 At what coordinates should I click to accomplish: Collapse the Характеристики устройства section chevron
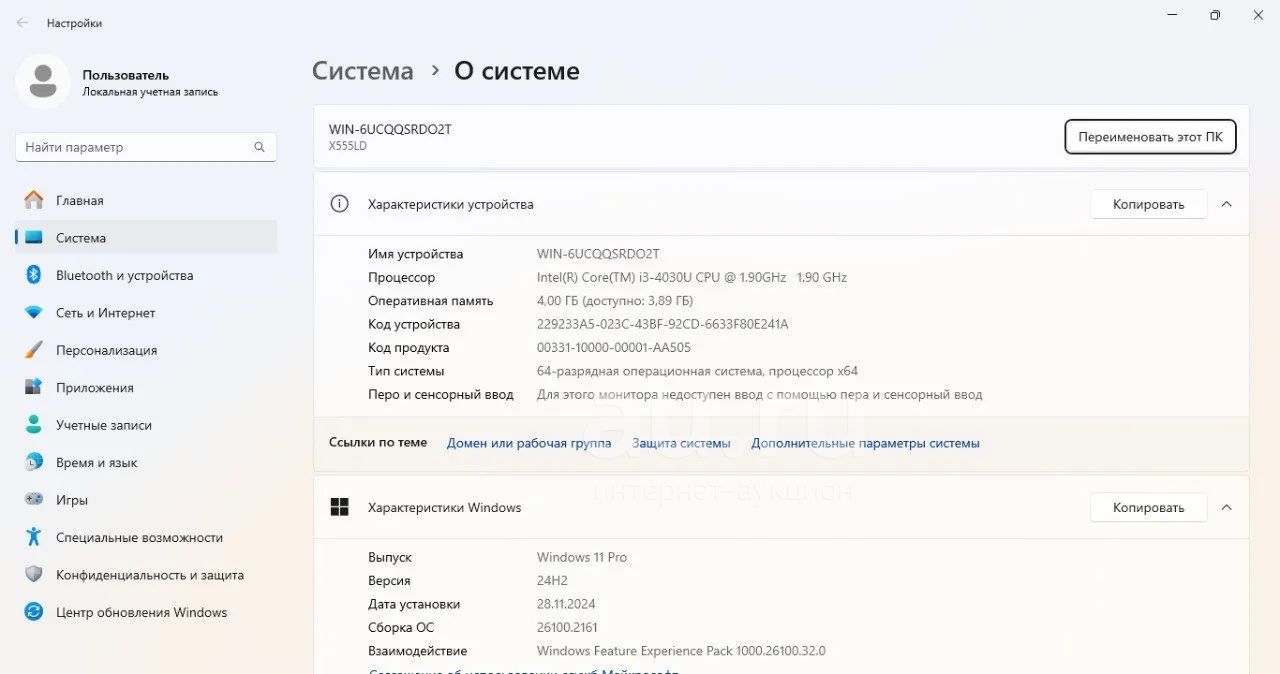tap(1226, 204)
